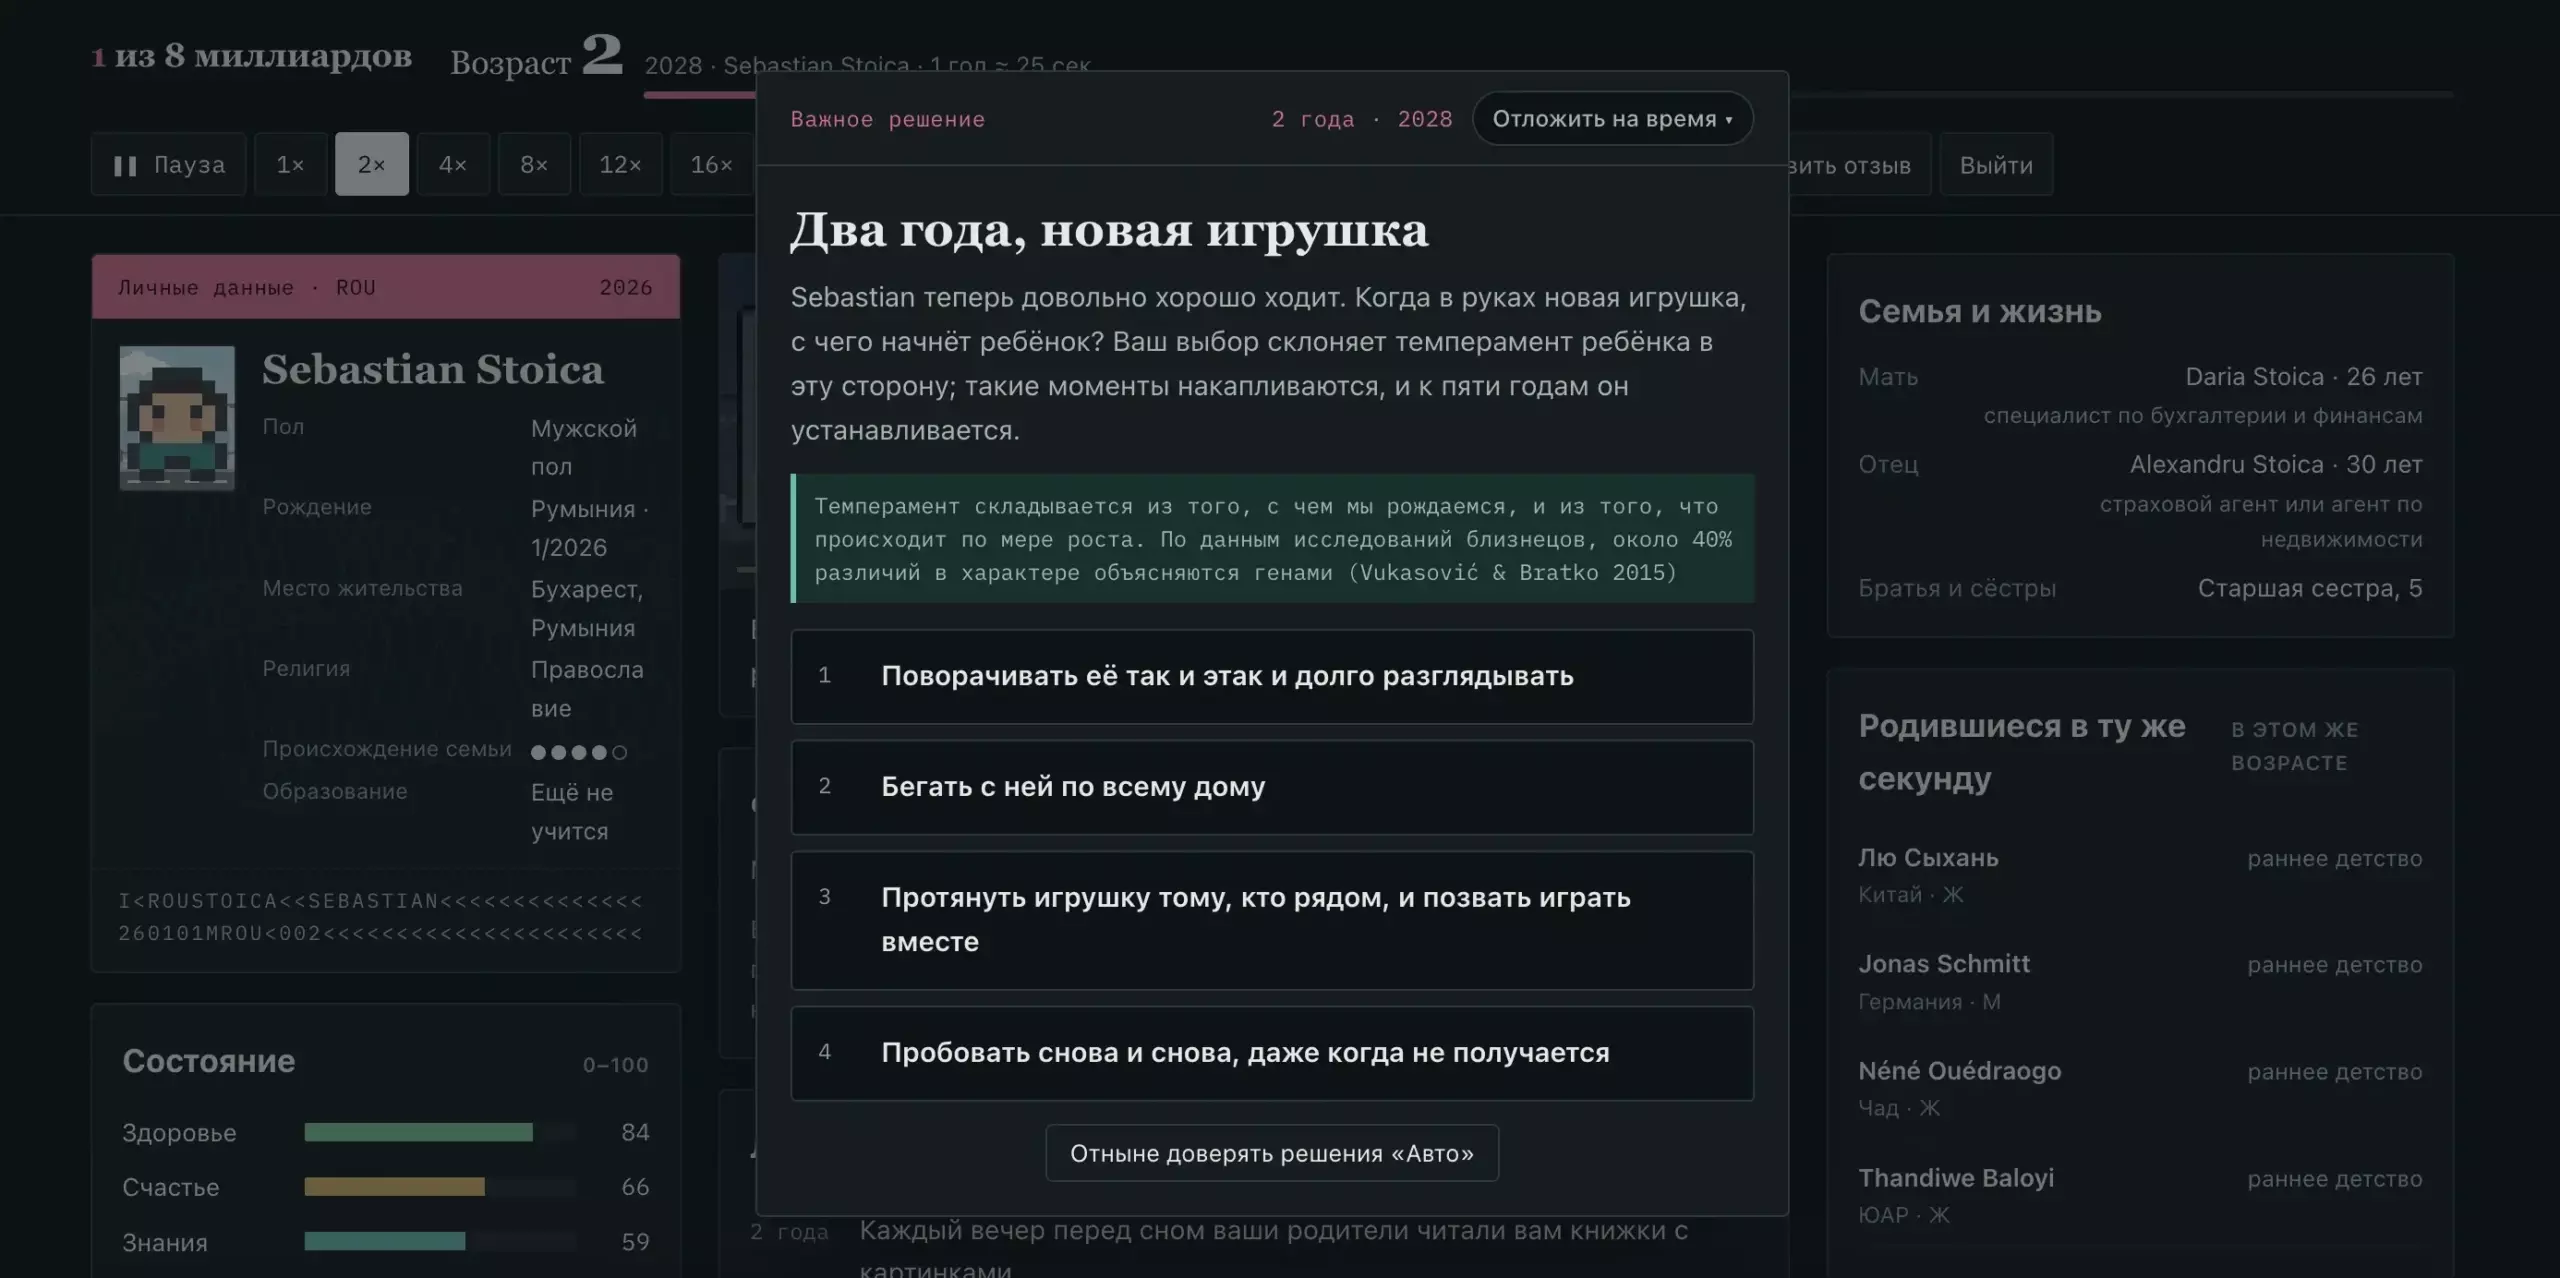2560x1278 pixels.
Task: Open Jonas Schmitt peer entry
Action: [x=2140, y=982]
